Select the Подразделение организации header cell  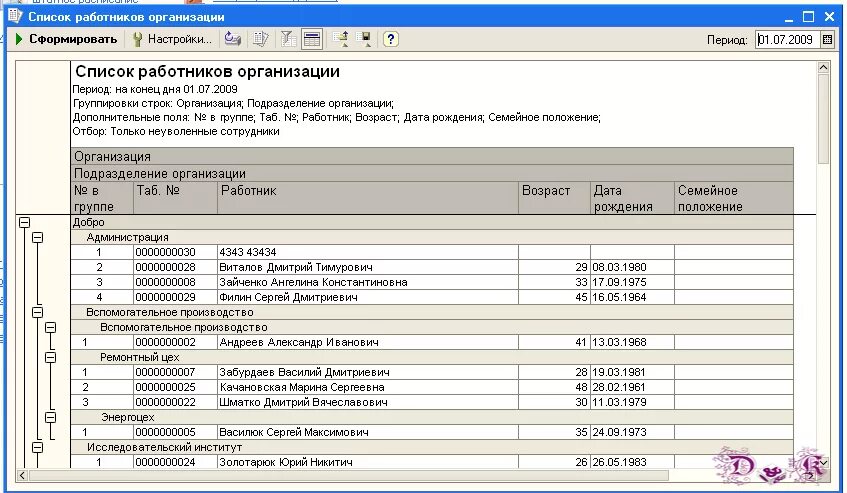[x=432, y=173]
